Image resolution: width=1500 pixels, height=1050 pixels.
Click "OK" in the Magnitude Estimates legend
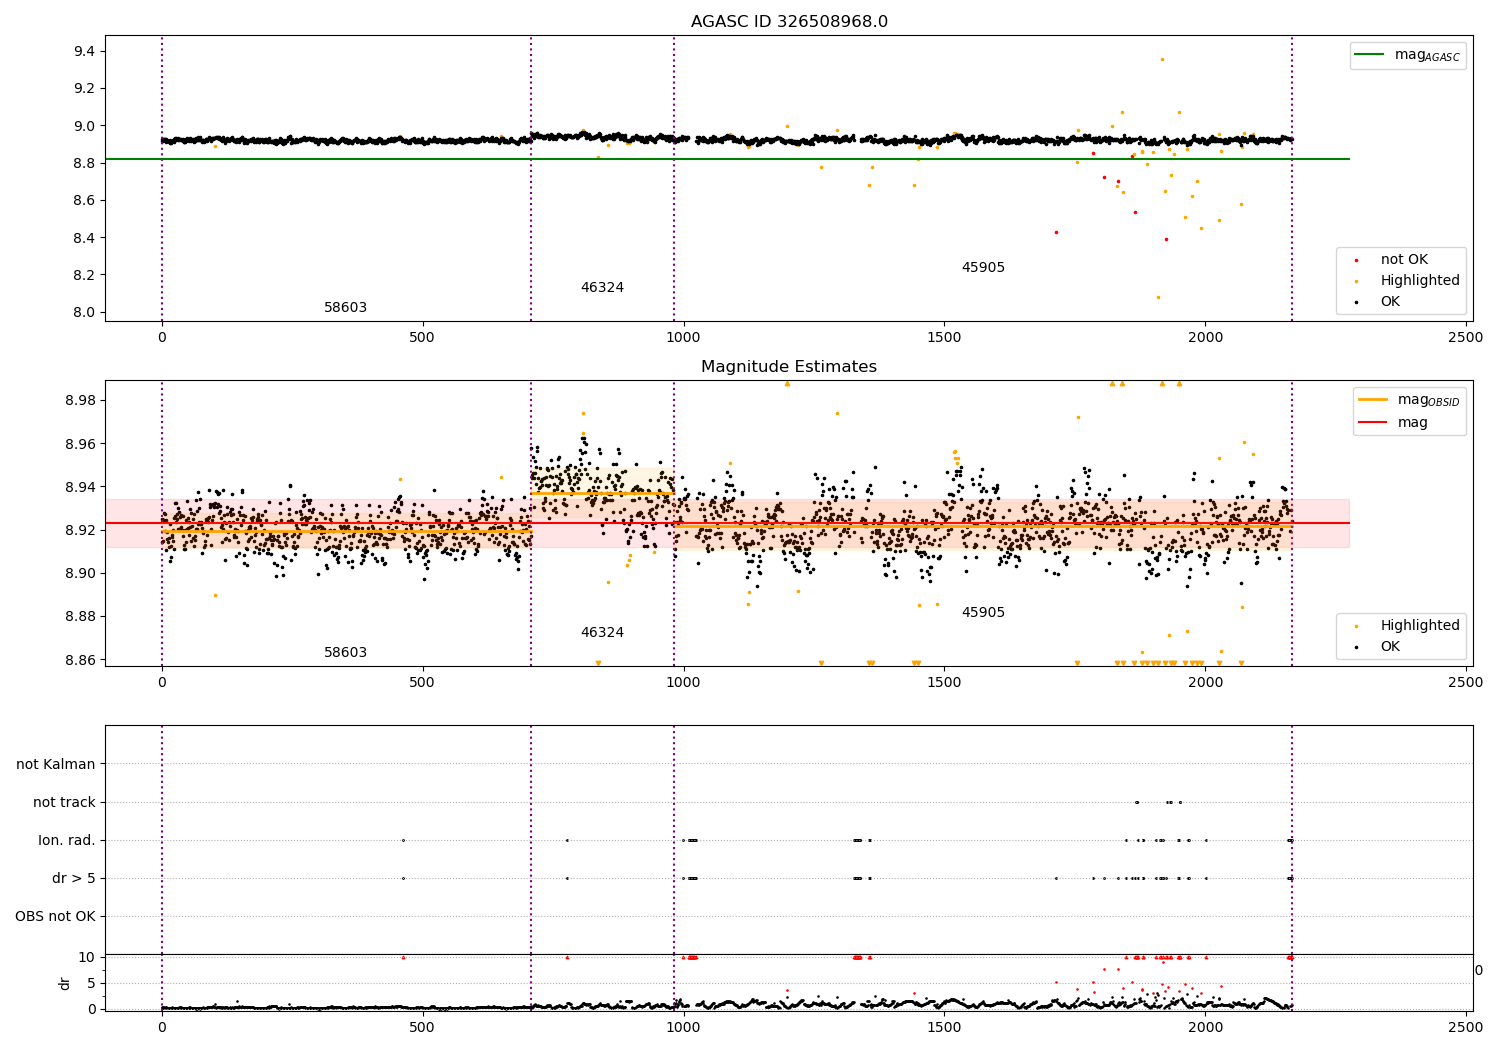point(1390,646)
